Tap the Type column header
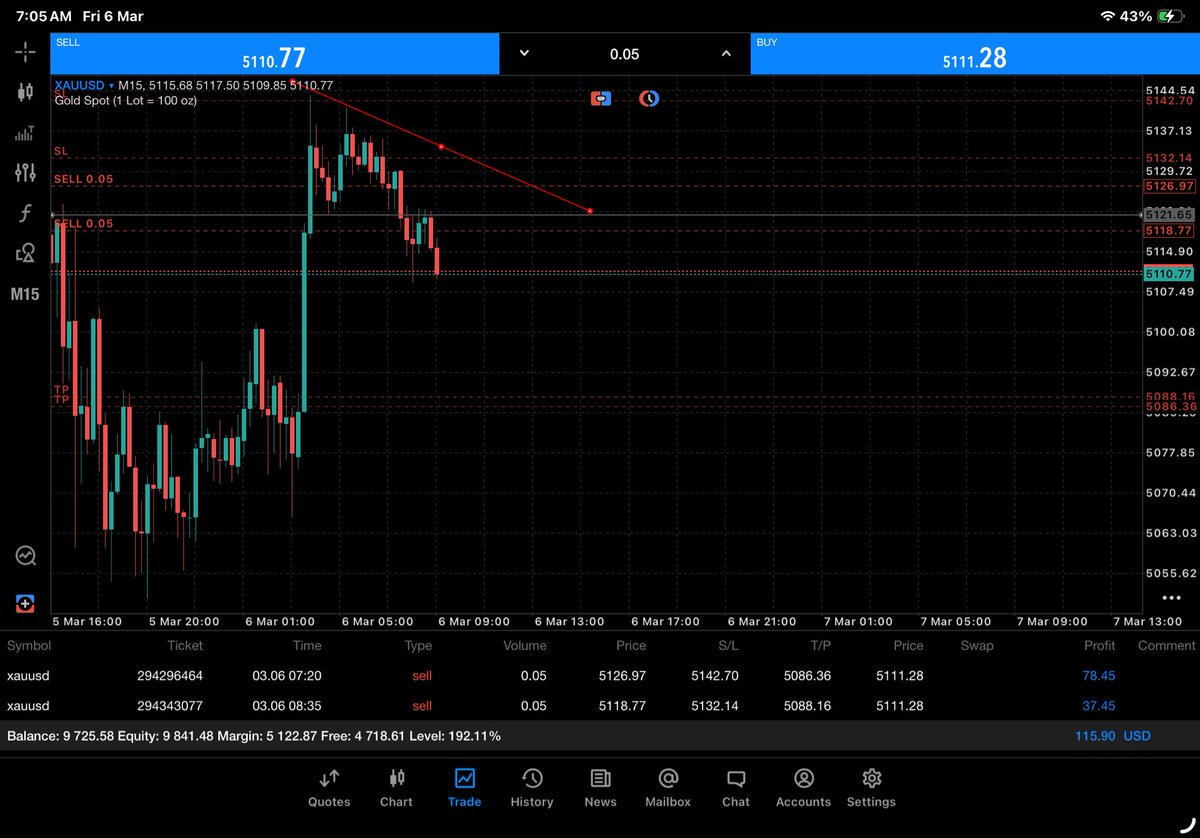Viewport: 1200px width, 838px height. (x=418, y=645)
